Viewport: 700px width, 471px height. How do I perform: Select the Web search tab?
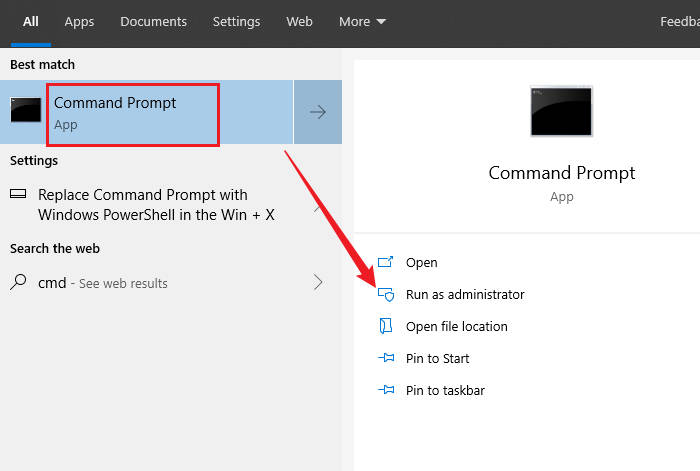299,21
